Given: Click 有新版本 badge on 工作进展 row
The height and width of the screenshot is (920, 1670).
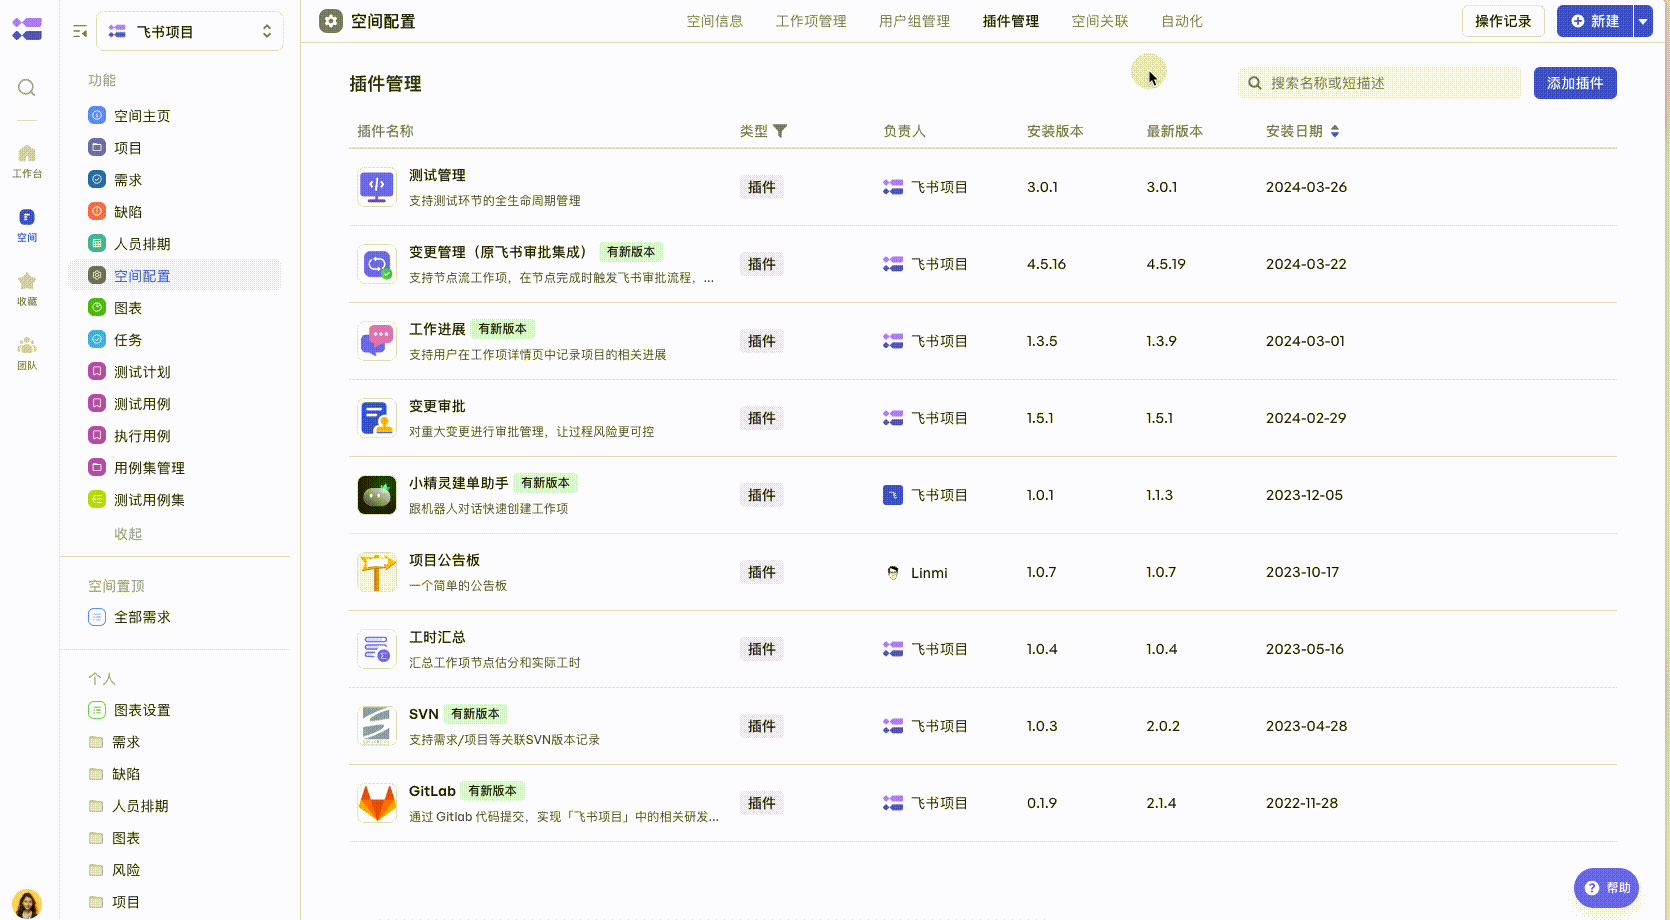Looking at the screenshot, I should click(x=502, y=329).
